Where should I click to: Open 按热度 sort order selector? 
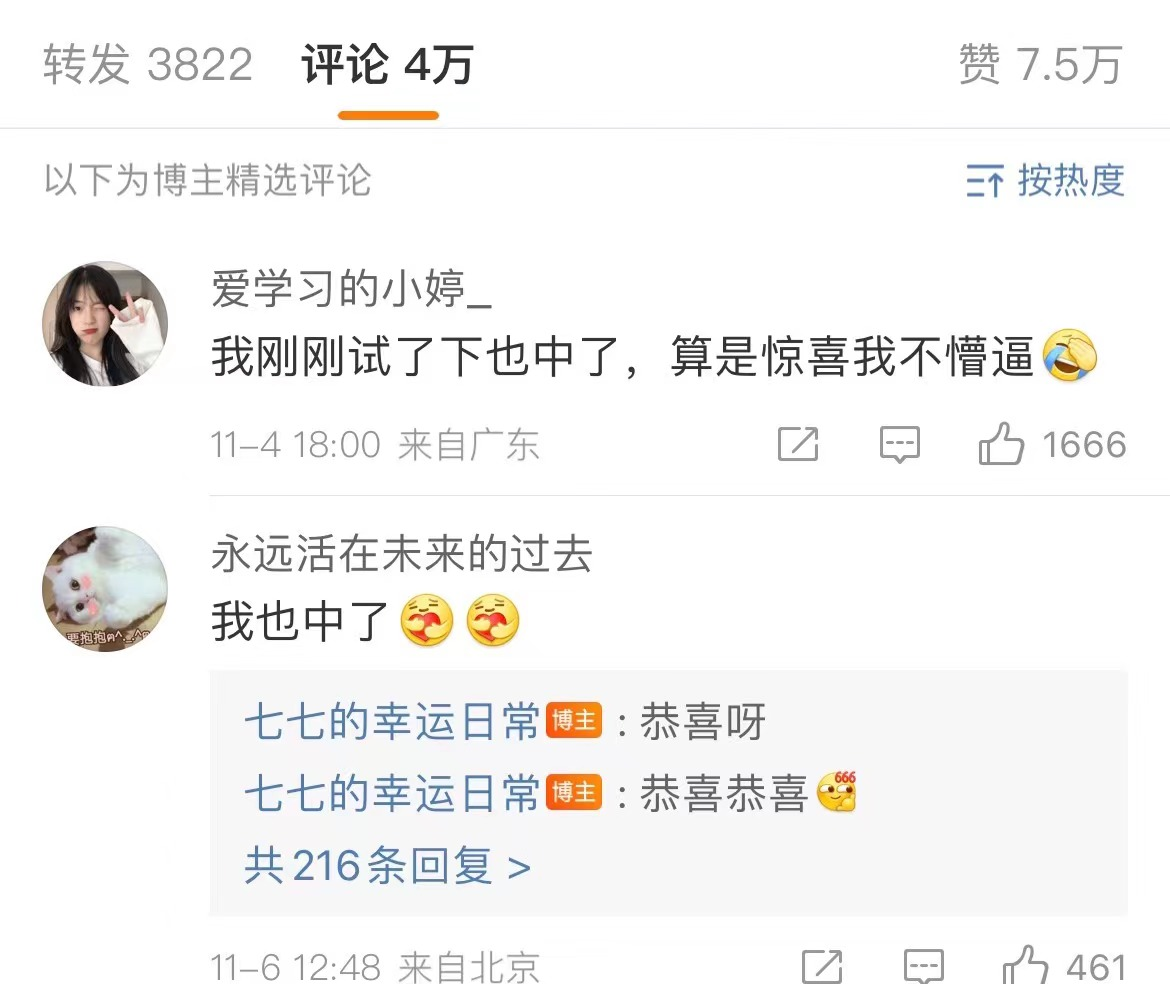(x=1045, y=181)
